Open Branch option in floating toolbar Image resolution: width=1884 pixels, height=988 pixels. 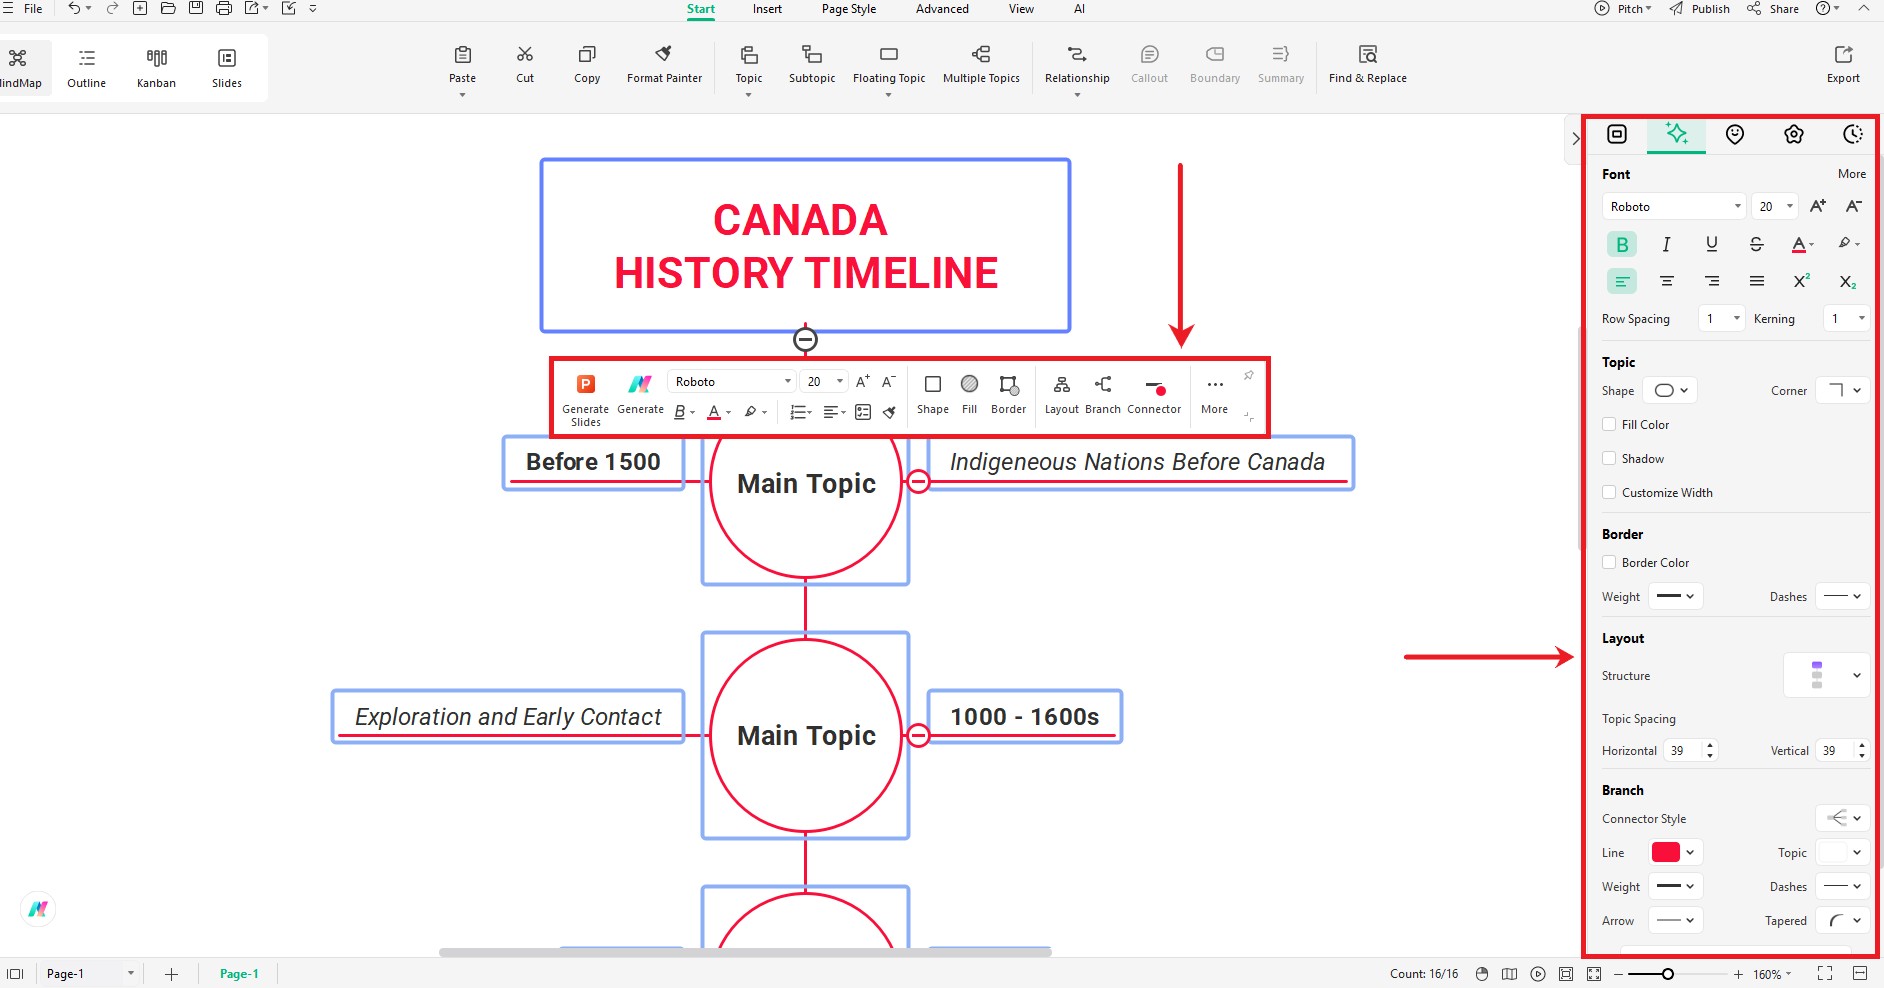point(1103,395)
